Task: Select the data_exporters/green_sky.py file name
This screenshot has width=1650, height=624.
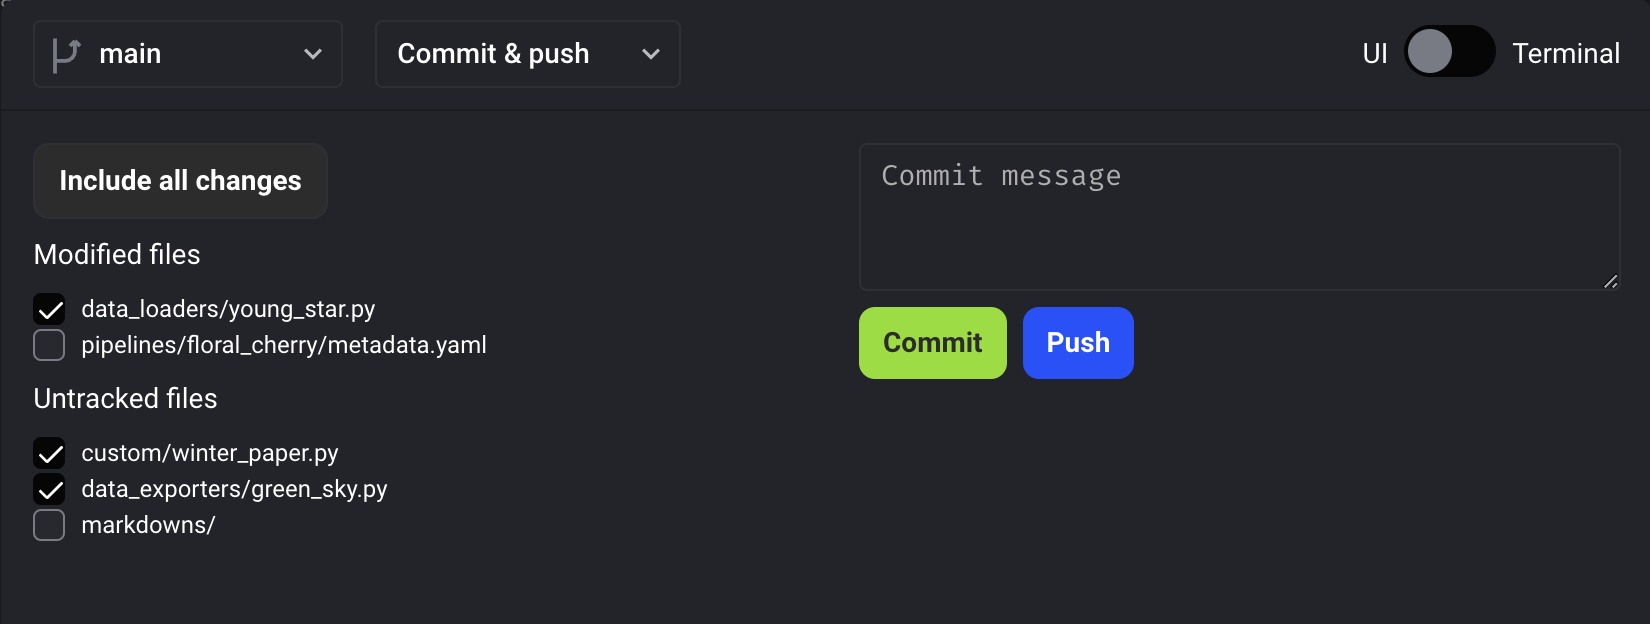Action: coord(234,489)
